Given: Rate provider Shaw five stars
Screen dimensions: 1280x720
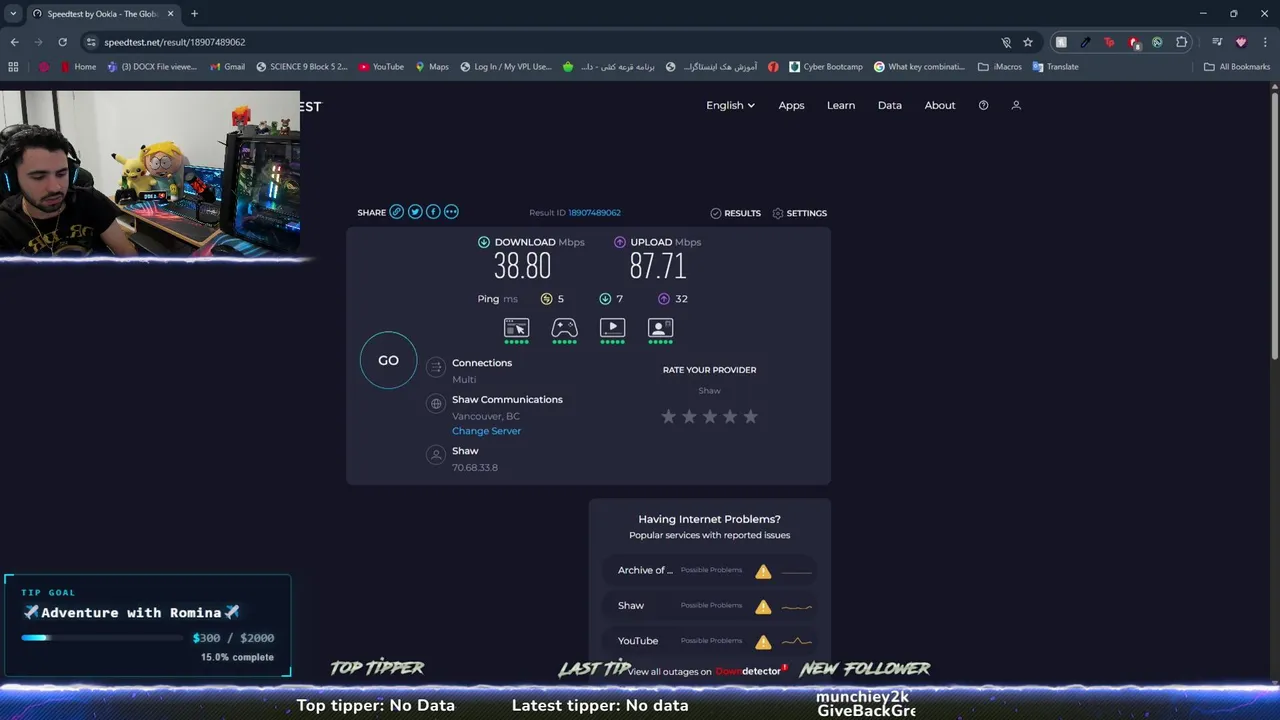Looking at the screenshot, I should click(750, 416).
